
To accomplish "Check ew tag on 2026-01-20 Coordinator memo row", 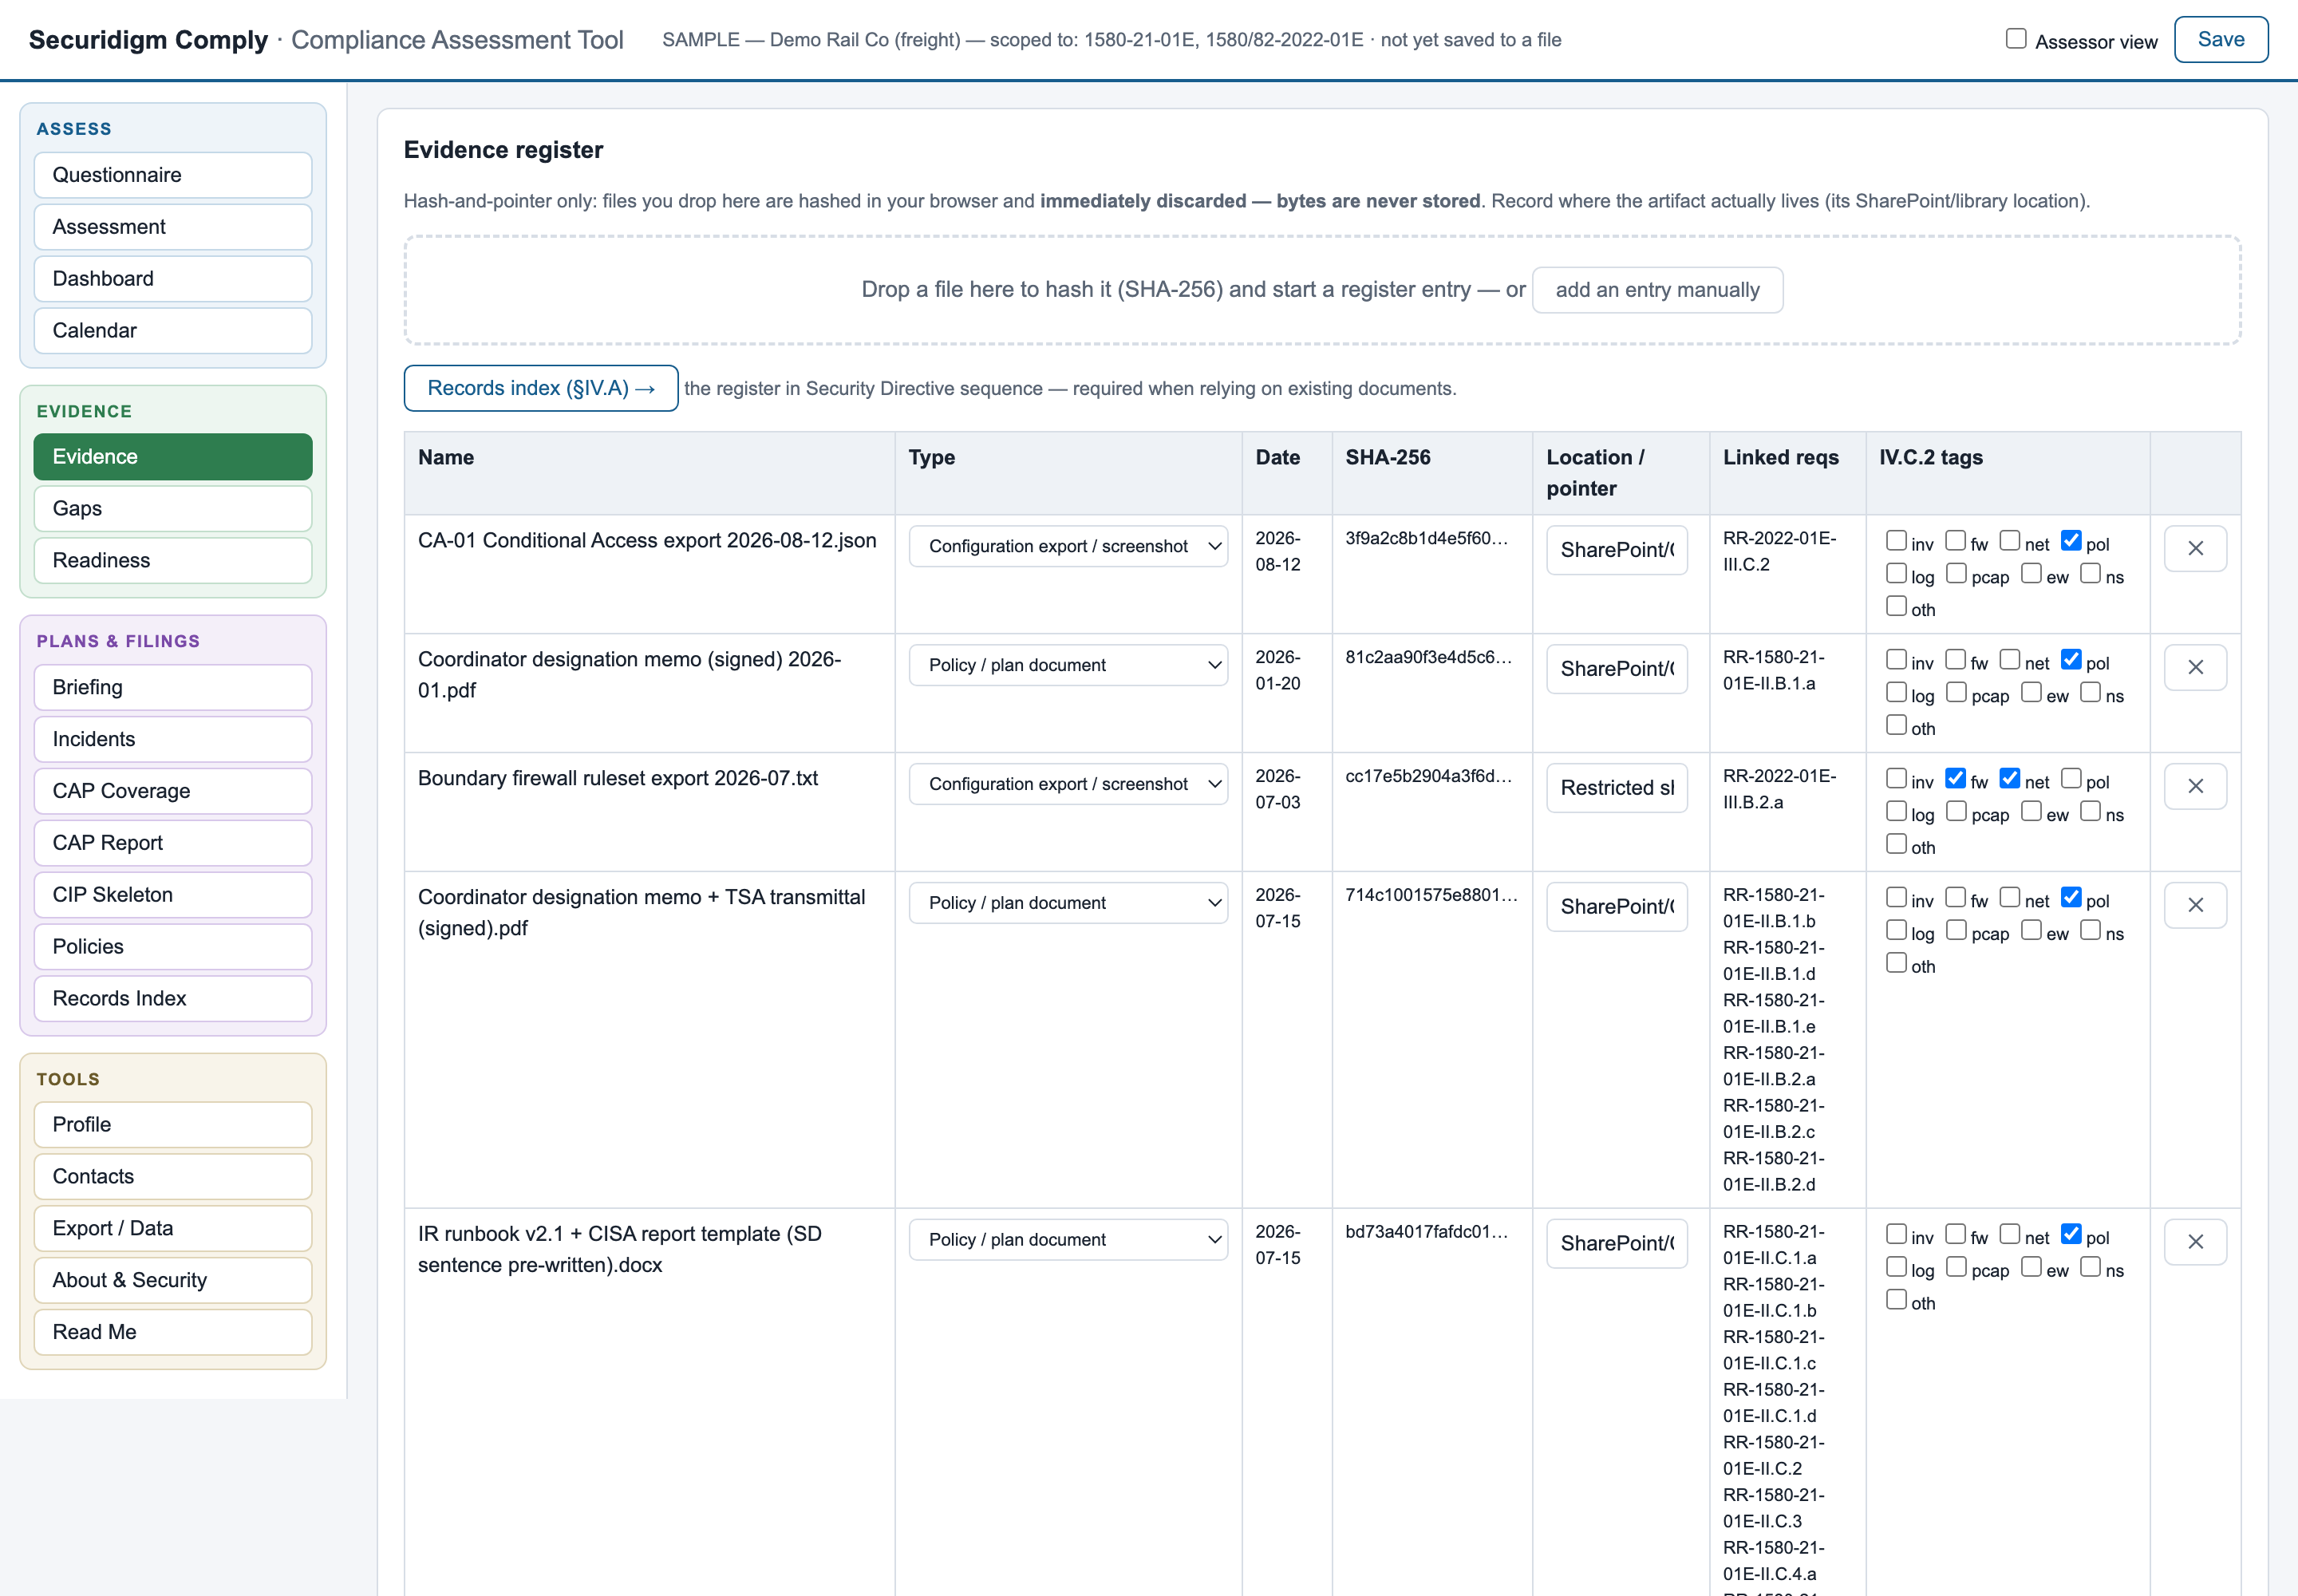I will (2030, 693).
